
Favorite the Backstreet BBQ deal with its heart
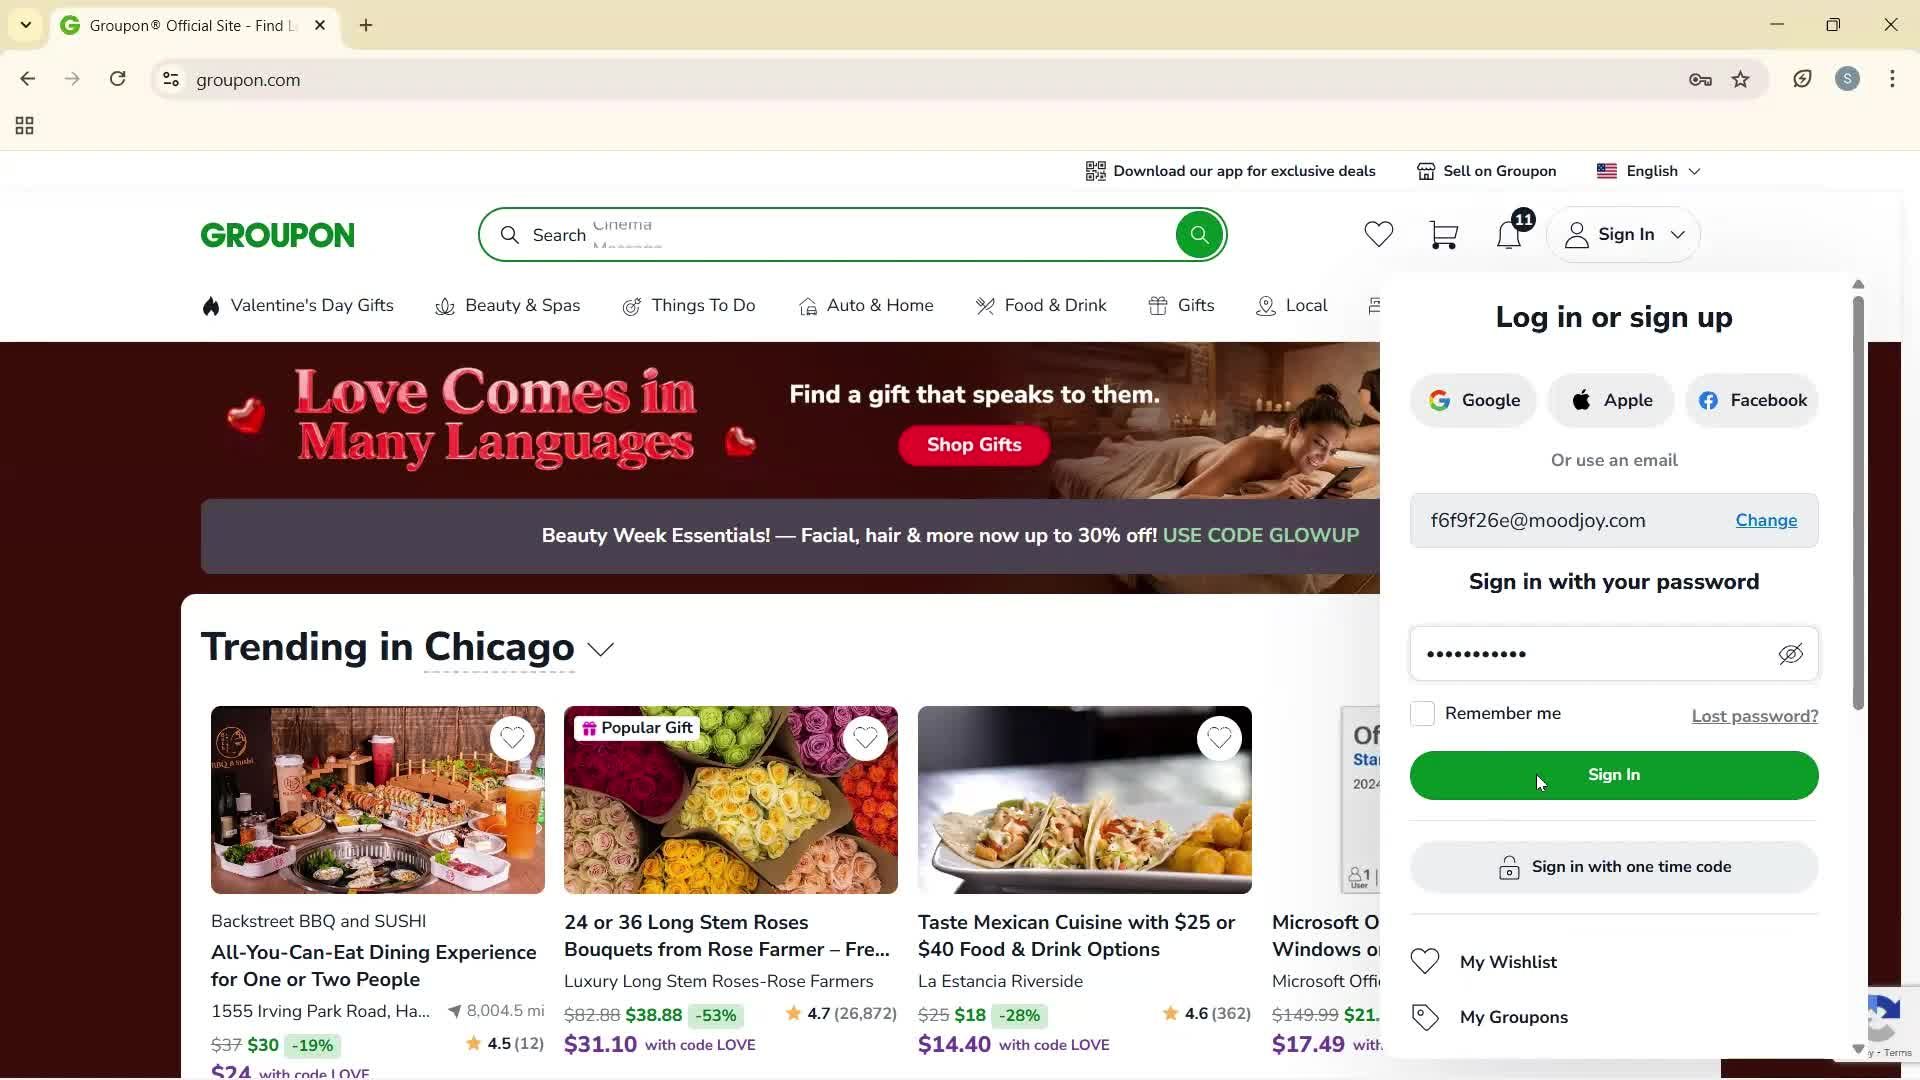(x=512, y=739)
